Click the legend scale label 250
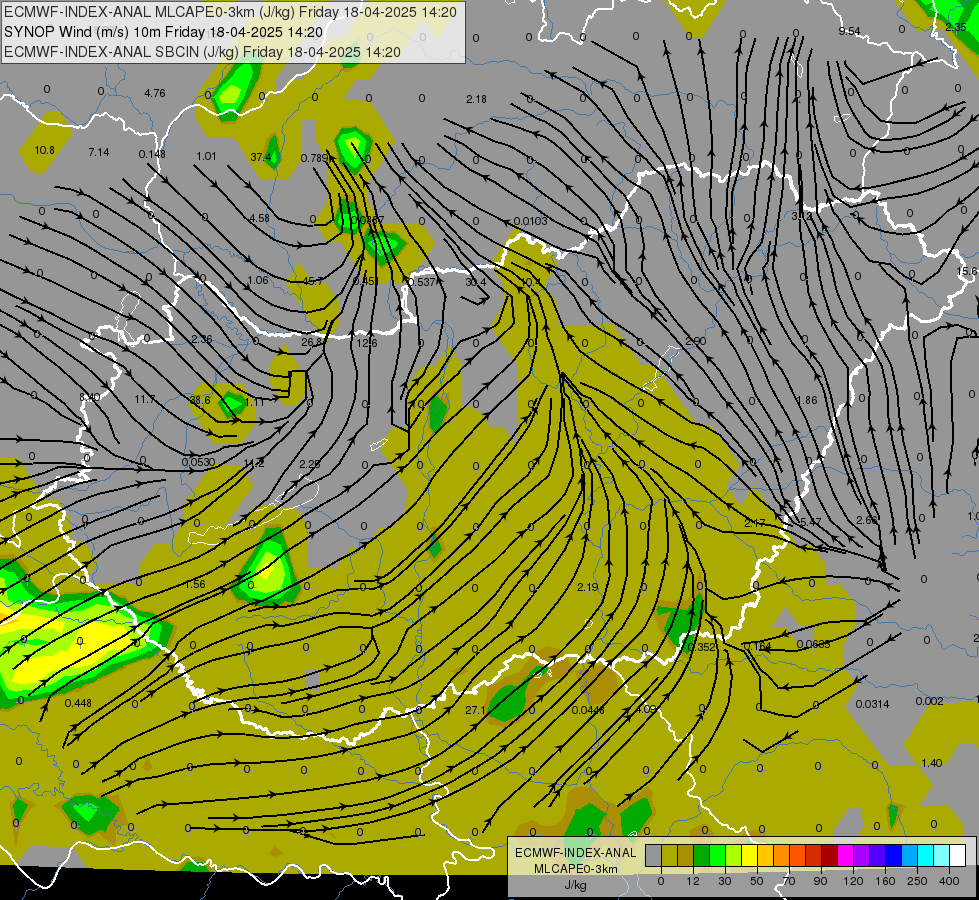This screenshot has width=979, height=900. pyautogui.click(x=917, y=881)
